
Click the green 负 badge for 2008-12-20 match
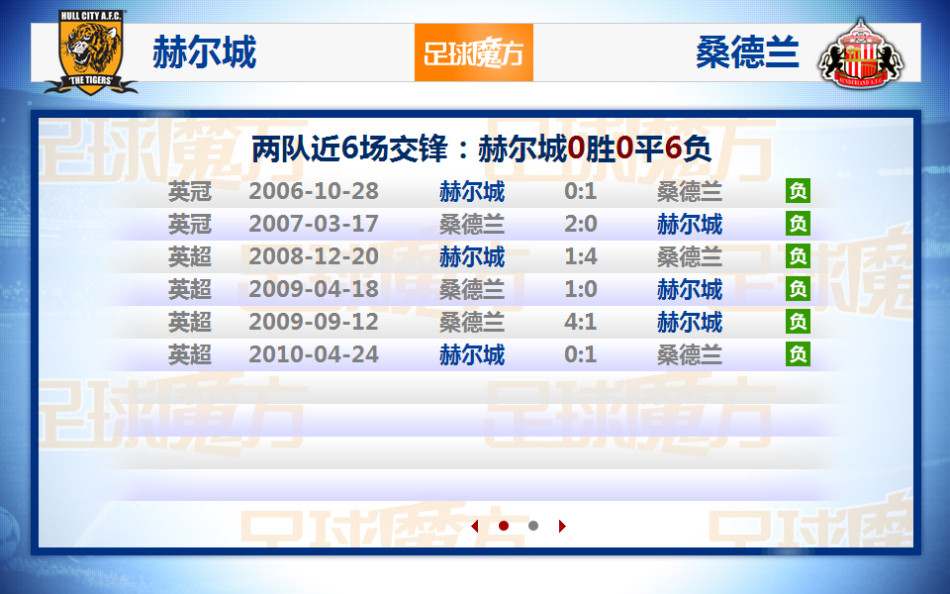(797, 256)
